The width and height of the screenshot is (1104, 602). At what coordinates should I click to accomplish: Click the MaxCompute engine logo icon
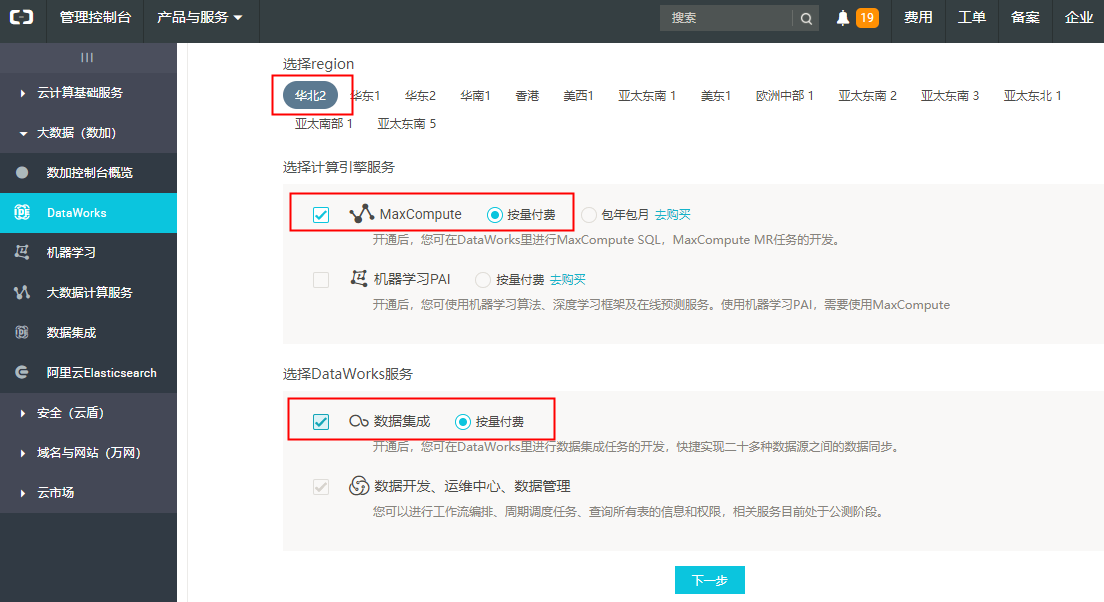click(x=361, y=213)
